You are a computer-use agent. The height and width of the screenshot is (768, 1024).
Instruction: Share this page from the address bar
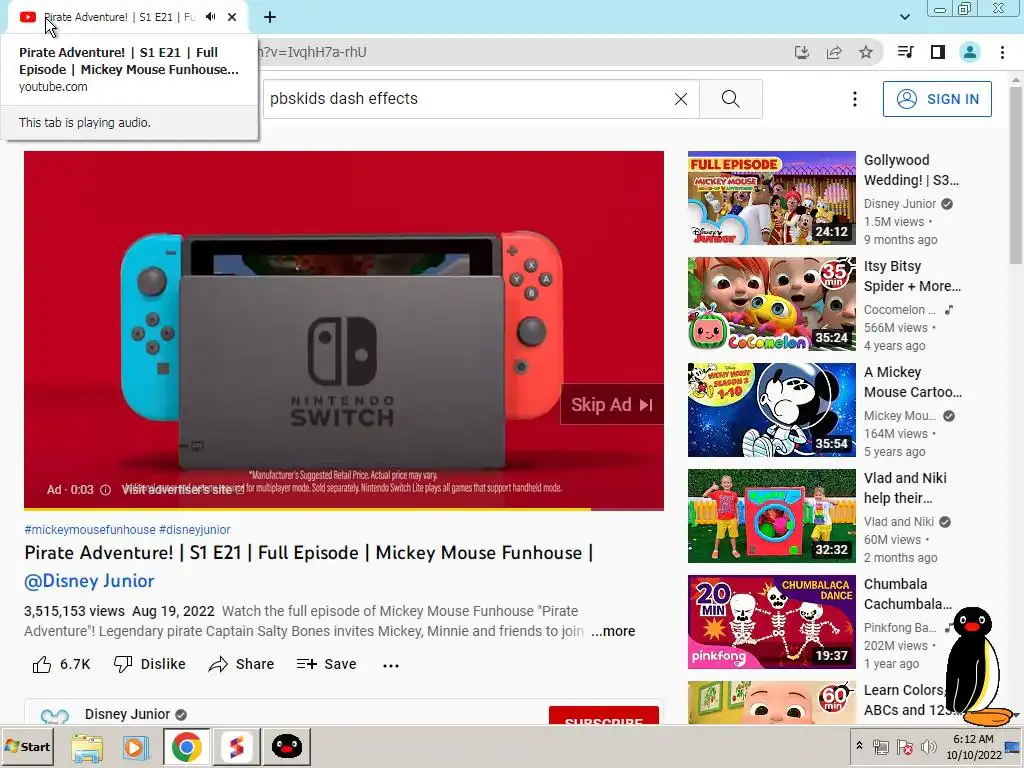point(834,52)
